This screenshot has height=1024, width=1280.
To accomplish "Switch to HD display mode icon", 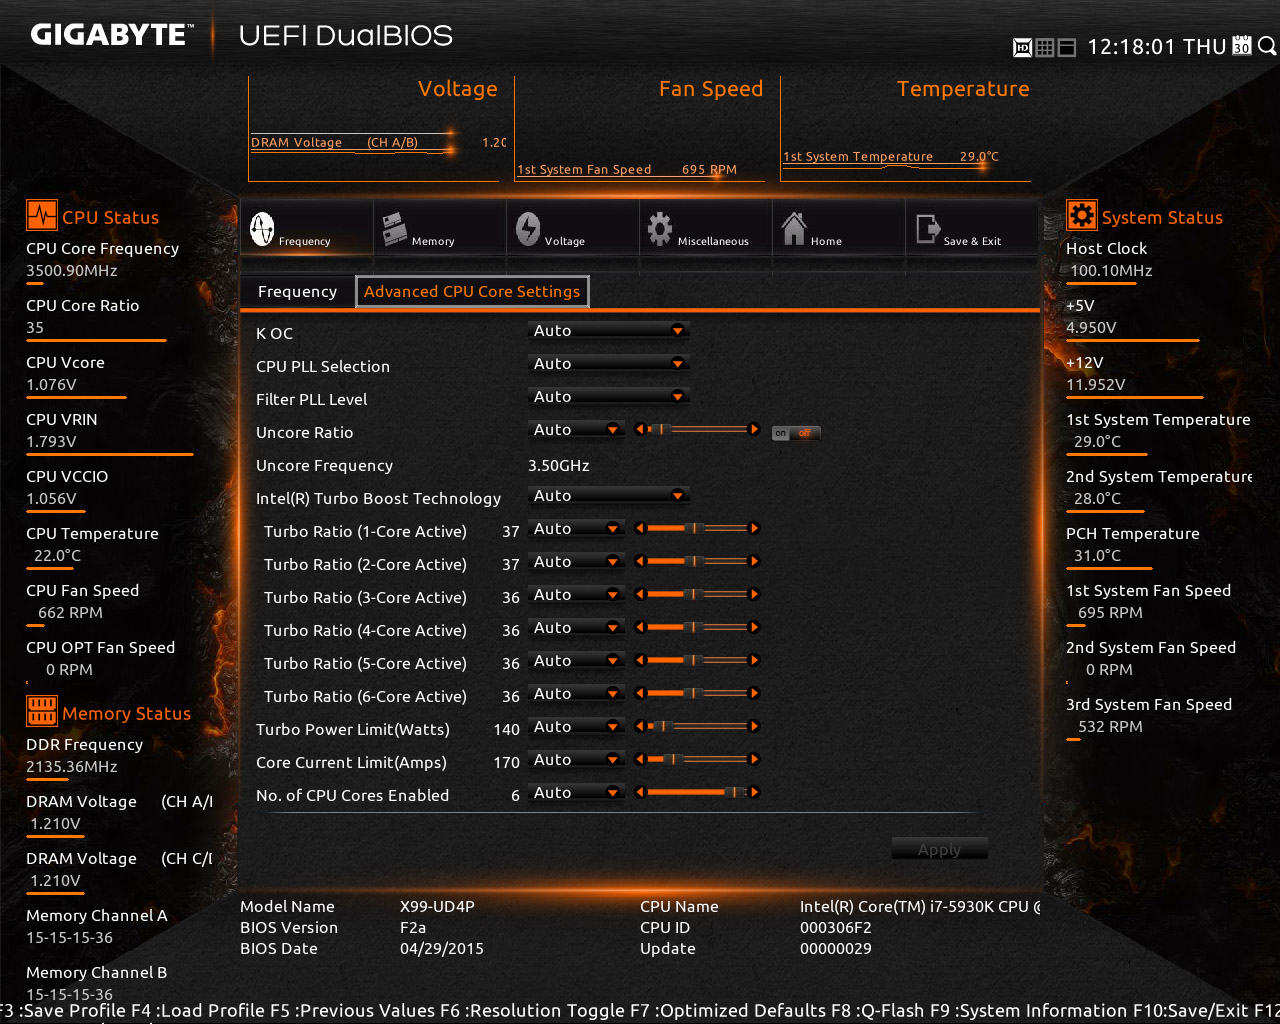I will [x=1022, y=47].
